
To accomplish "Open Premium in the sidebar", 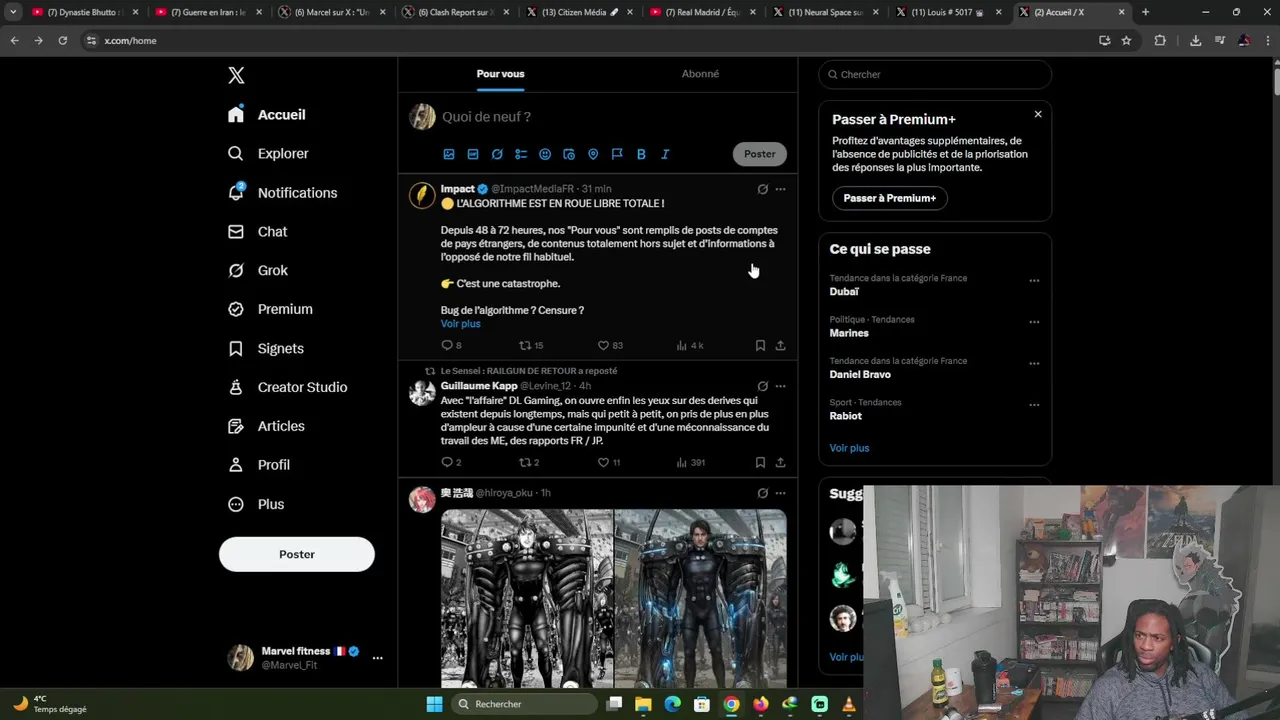I will coord(270,310).
